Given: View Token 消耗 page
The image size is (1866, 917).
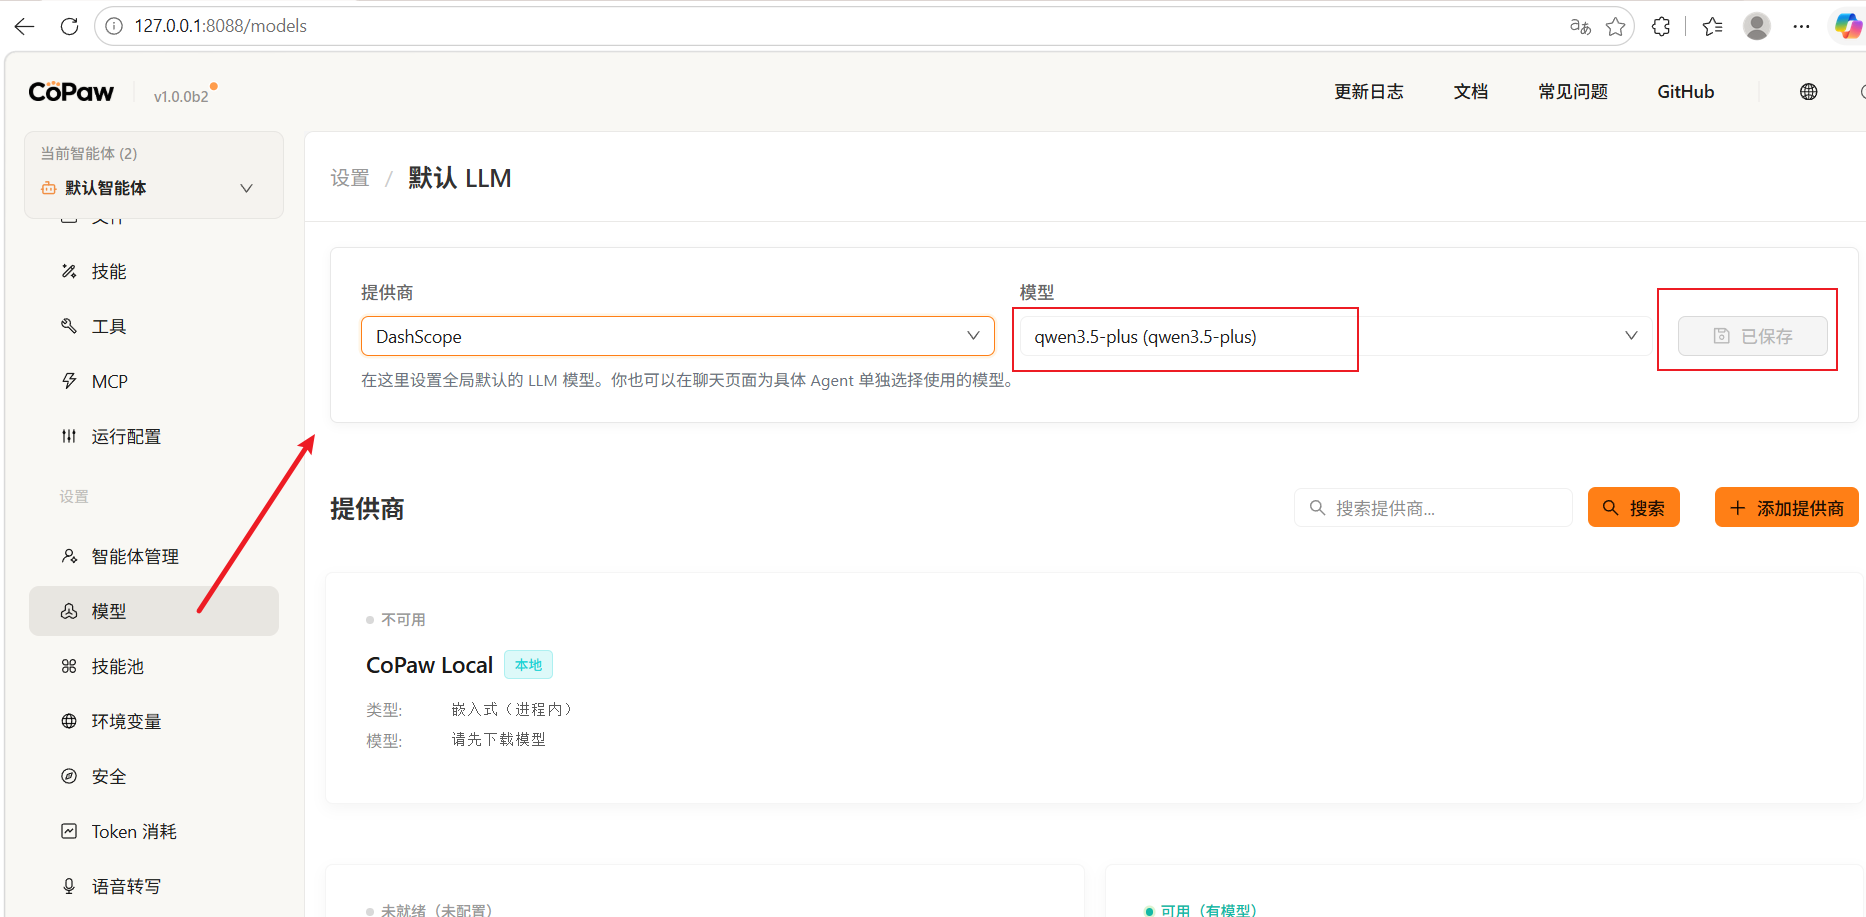Looking at the screenshot, I should pyautogui.click(x=154, y=831).
